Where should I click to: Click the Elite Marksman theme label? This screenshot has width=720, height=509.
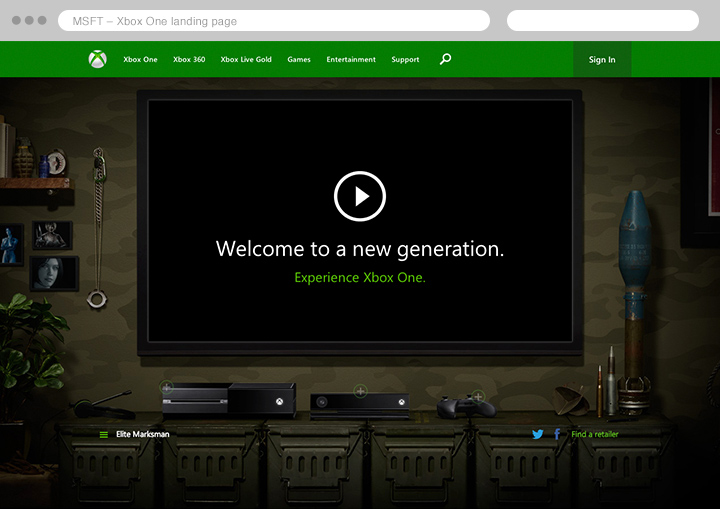[143, 434]
